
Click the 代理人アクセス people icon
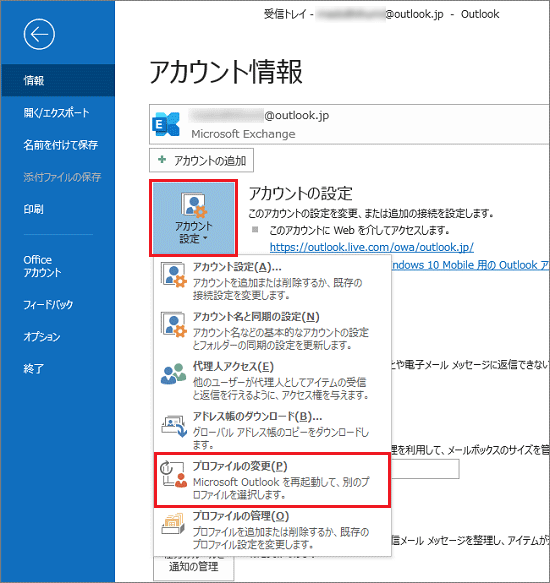coord(173,374)
